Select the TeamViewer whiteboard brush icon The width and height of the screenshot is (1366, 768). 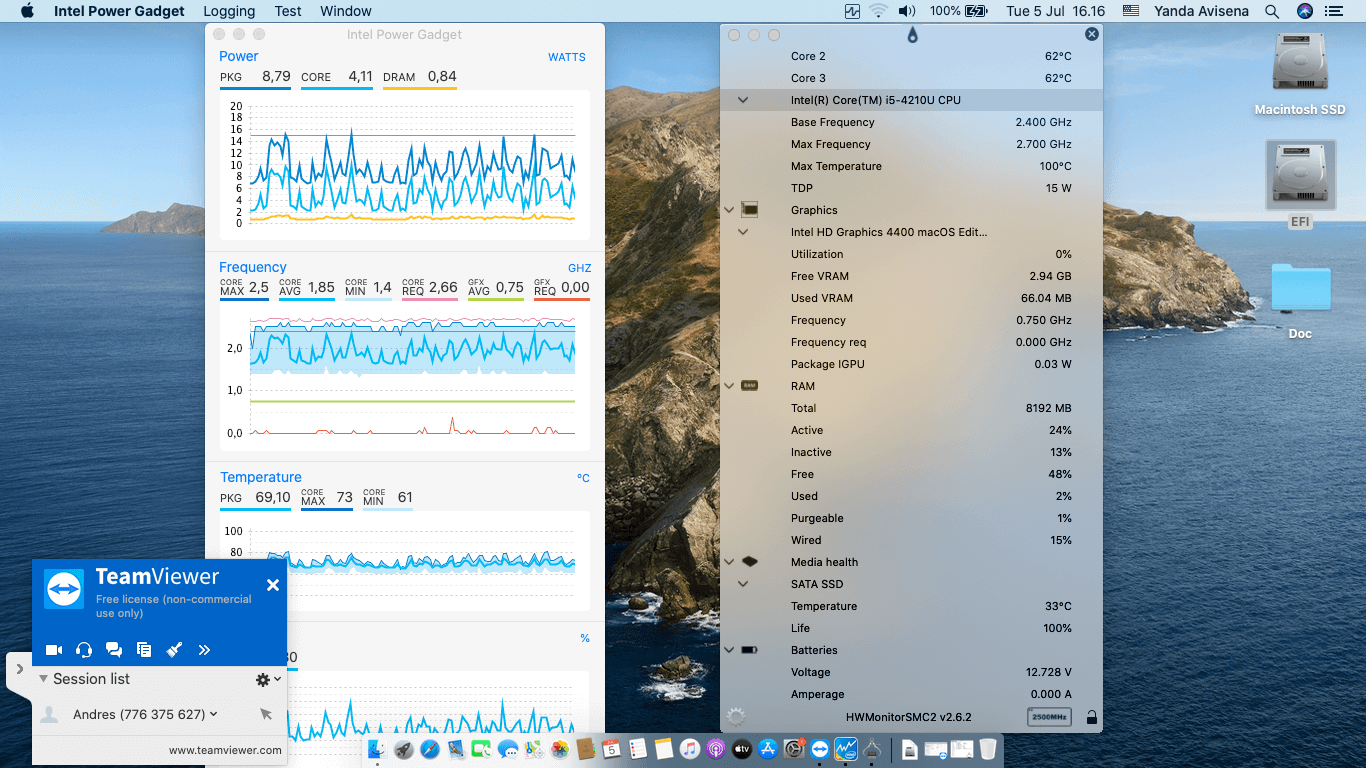[x=174, y=650]
